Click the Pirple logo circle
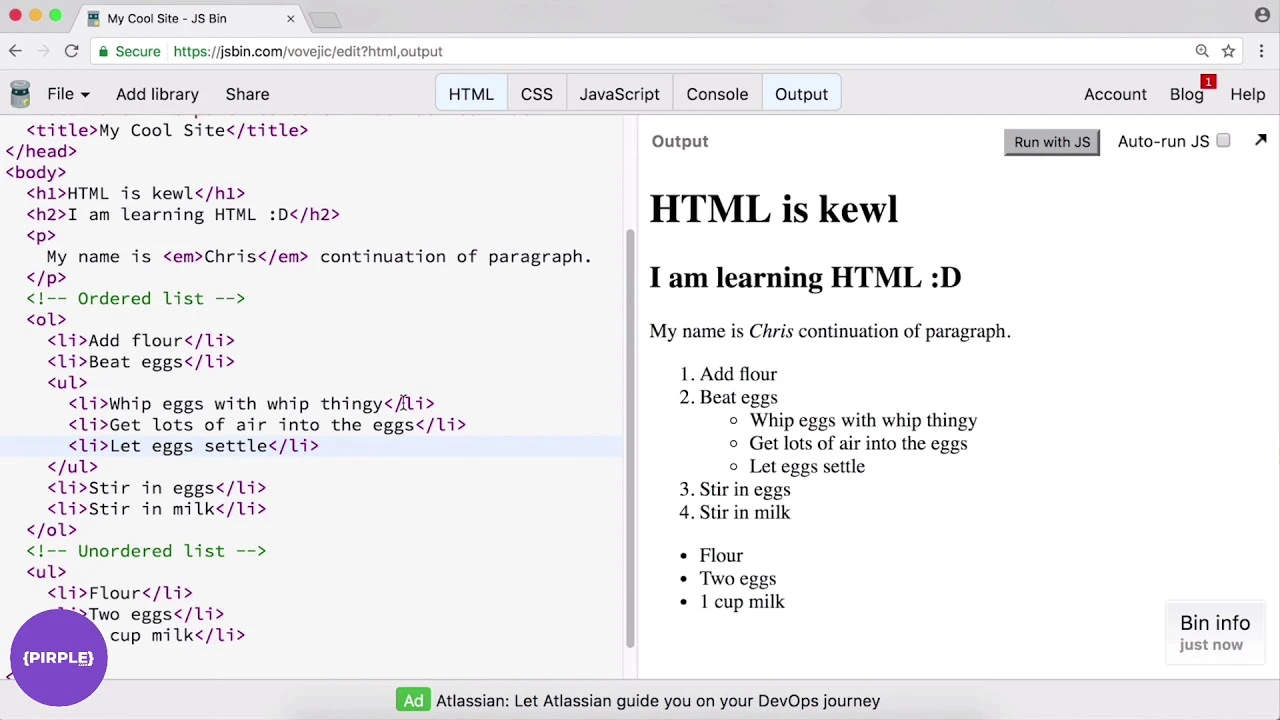The width and height of the screenshot is (1280, 720). coord(58,658)
